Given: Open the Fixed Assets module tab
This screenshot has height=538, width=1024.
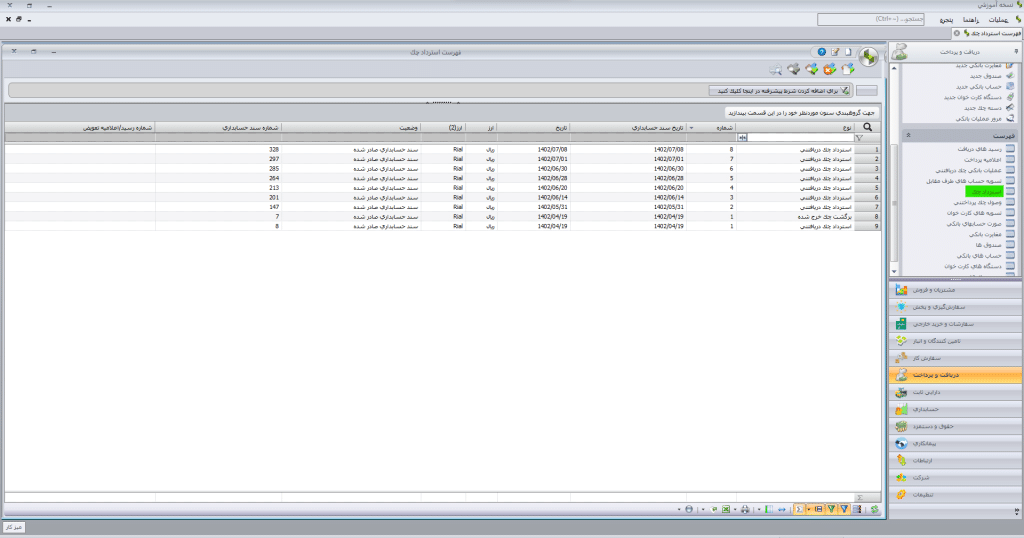Looking at the screenshot, I should click(955, 392).
